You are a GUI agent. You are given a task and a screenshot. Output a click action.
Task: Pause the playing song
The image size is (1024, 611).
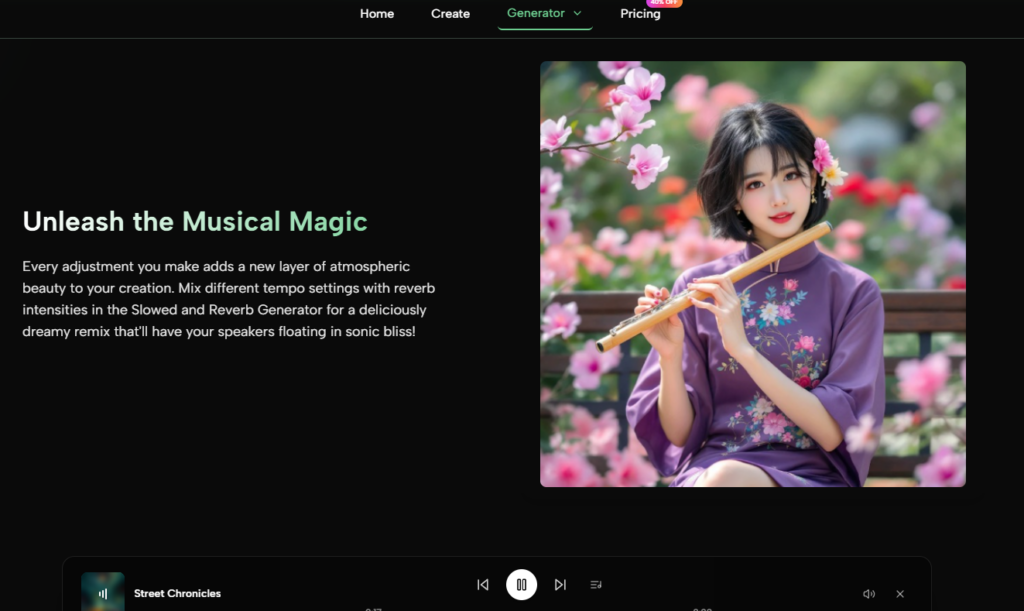(521, 585)
